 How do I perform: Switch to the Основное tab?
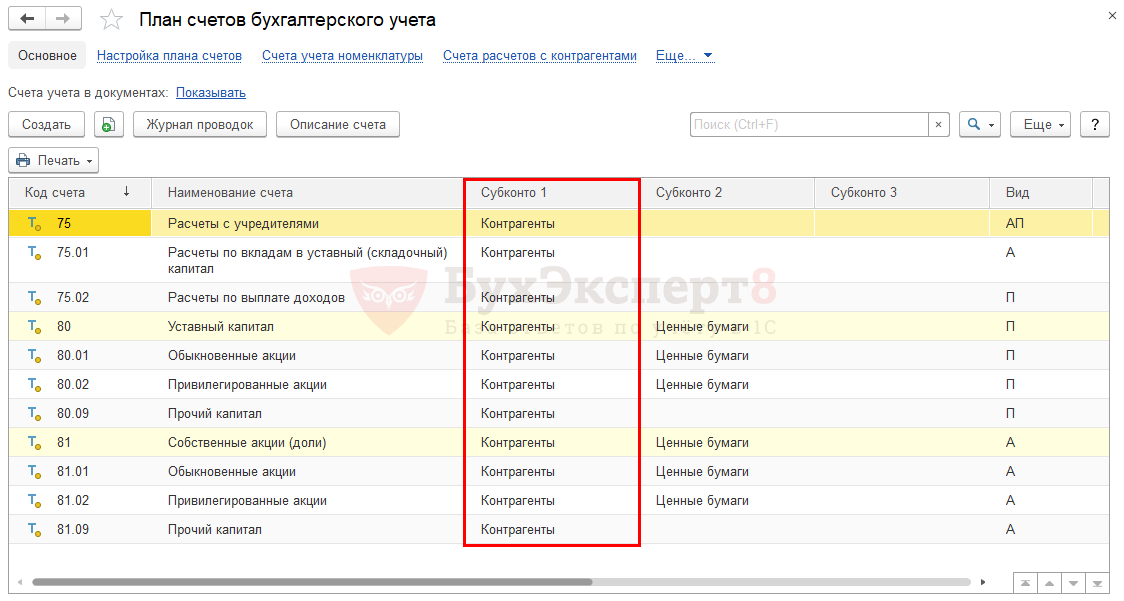coord(47,56)
